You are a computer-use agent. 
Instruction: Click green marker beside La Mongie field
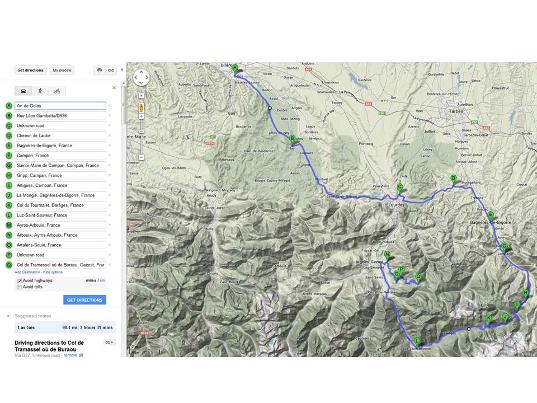(x=9, y=195)
